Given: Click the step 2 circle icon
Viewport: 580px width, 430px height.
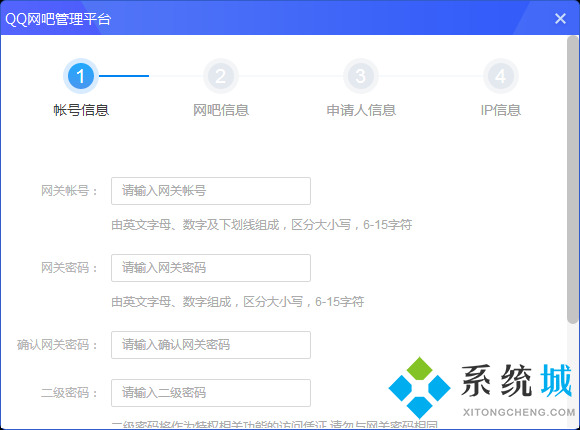Looking at the screenshot, I should point(221,76).
